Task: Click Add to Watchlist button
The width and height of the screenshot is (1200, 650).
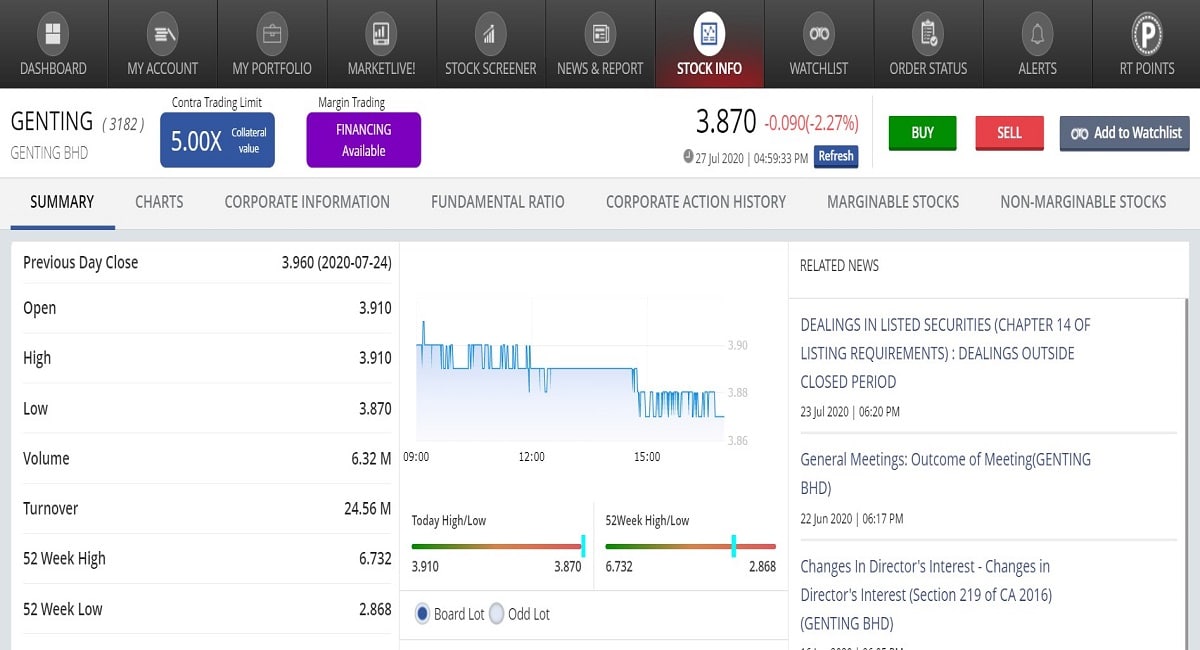Action: coord(1125,133)
